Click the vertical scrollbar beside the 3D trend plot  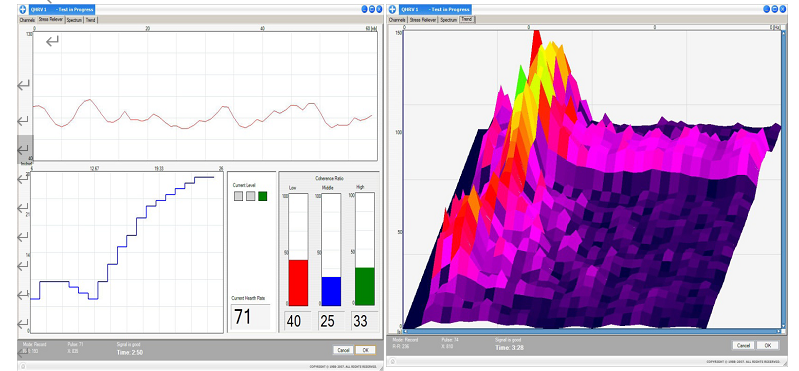coord(784,178)
